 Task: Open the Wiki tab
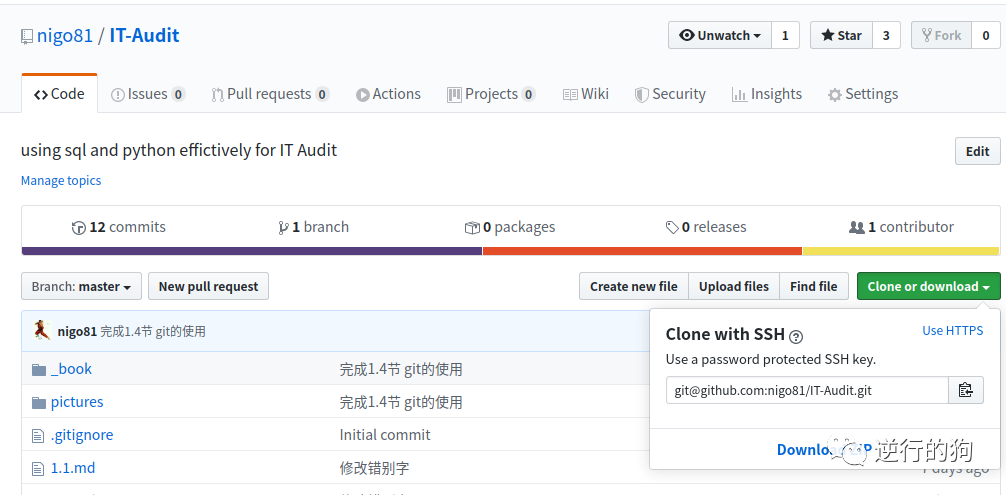click(586, 94)
